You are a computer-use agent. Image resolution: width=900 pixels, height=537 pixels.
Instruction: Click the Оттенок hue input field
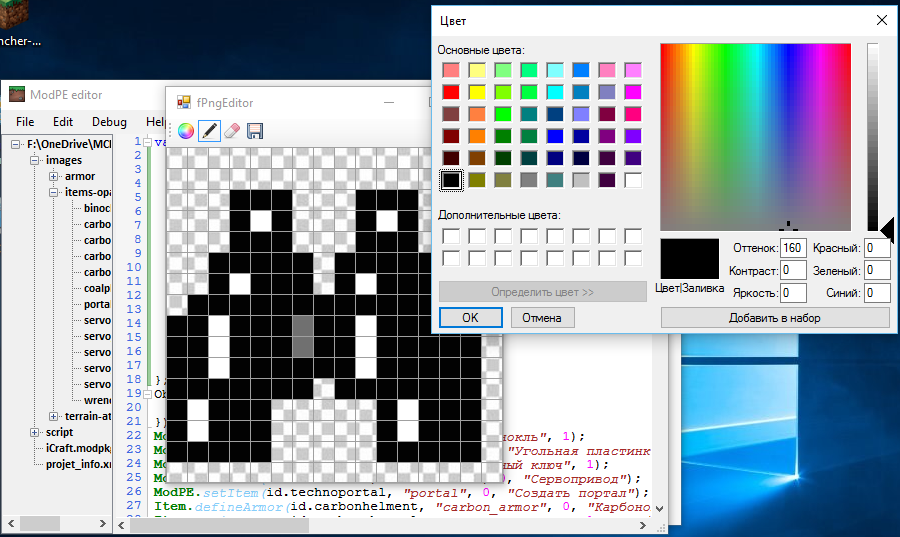point(794,248)
